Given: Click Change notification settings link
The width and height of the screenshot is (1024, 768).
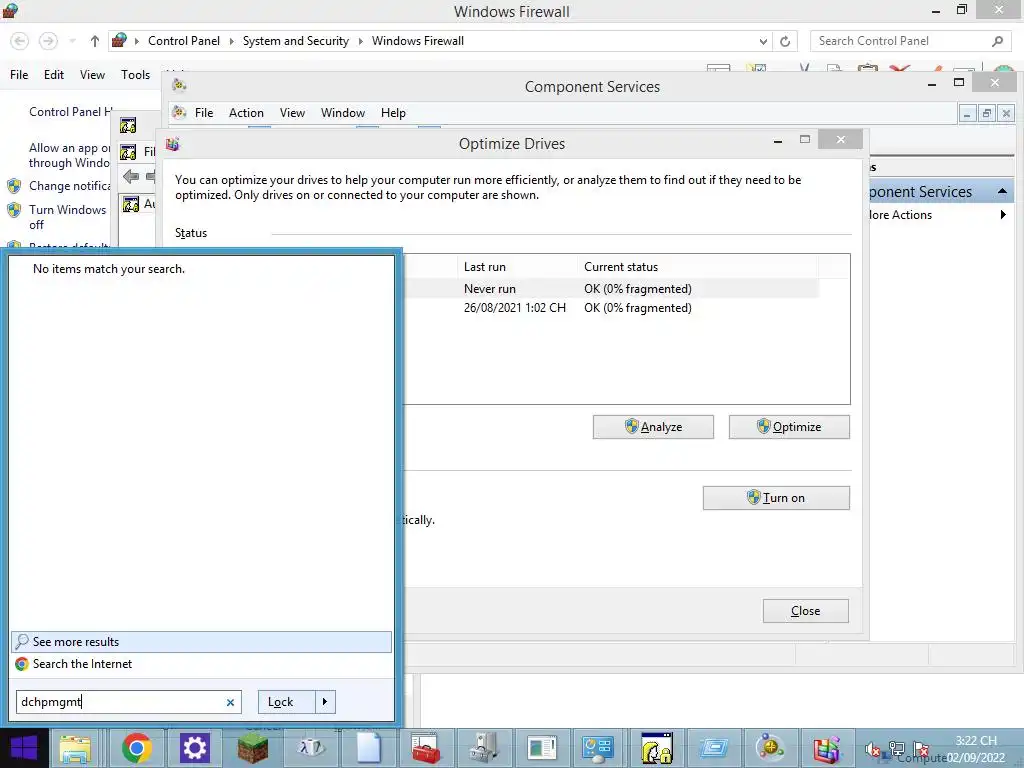Looking at the screenshot, I should tap(70, 186).
